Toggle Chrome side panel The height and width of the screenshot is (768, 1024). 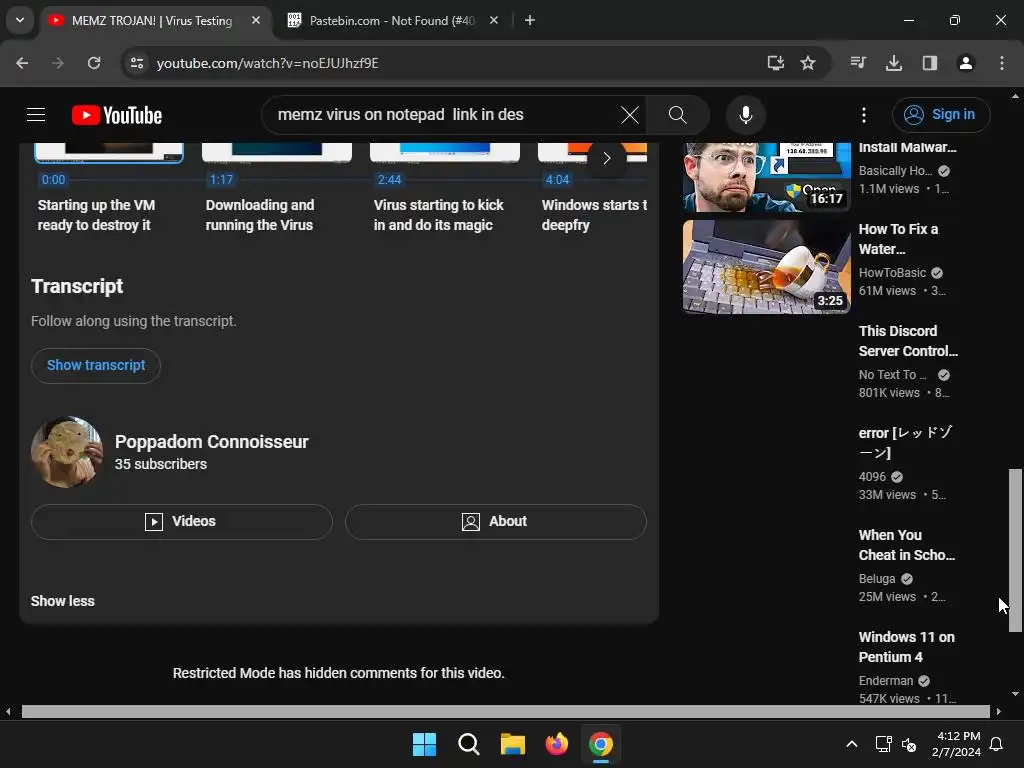(x=930, y=63)
